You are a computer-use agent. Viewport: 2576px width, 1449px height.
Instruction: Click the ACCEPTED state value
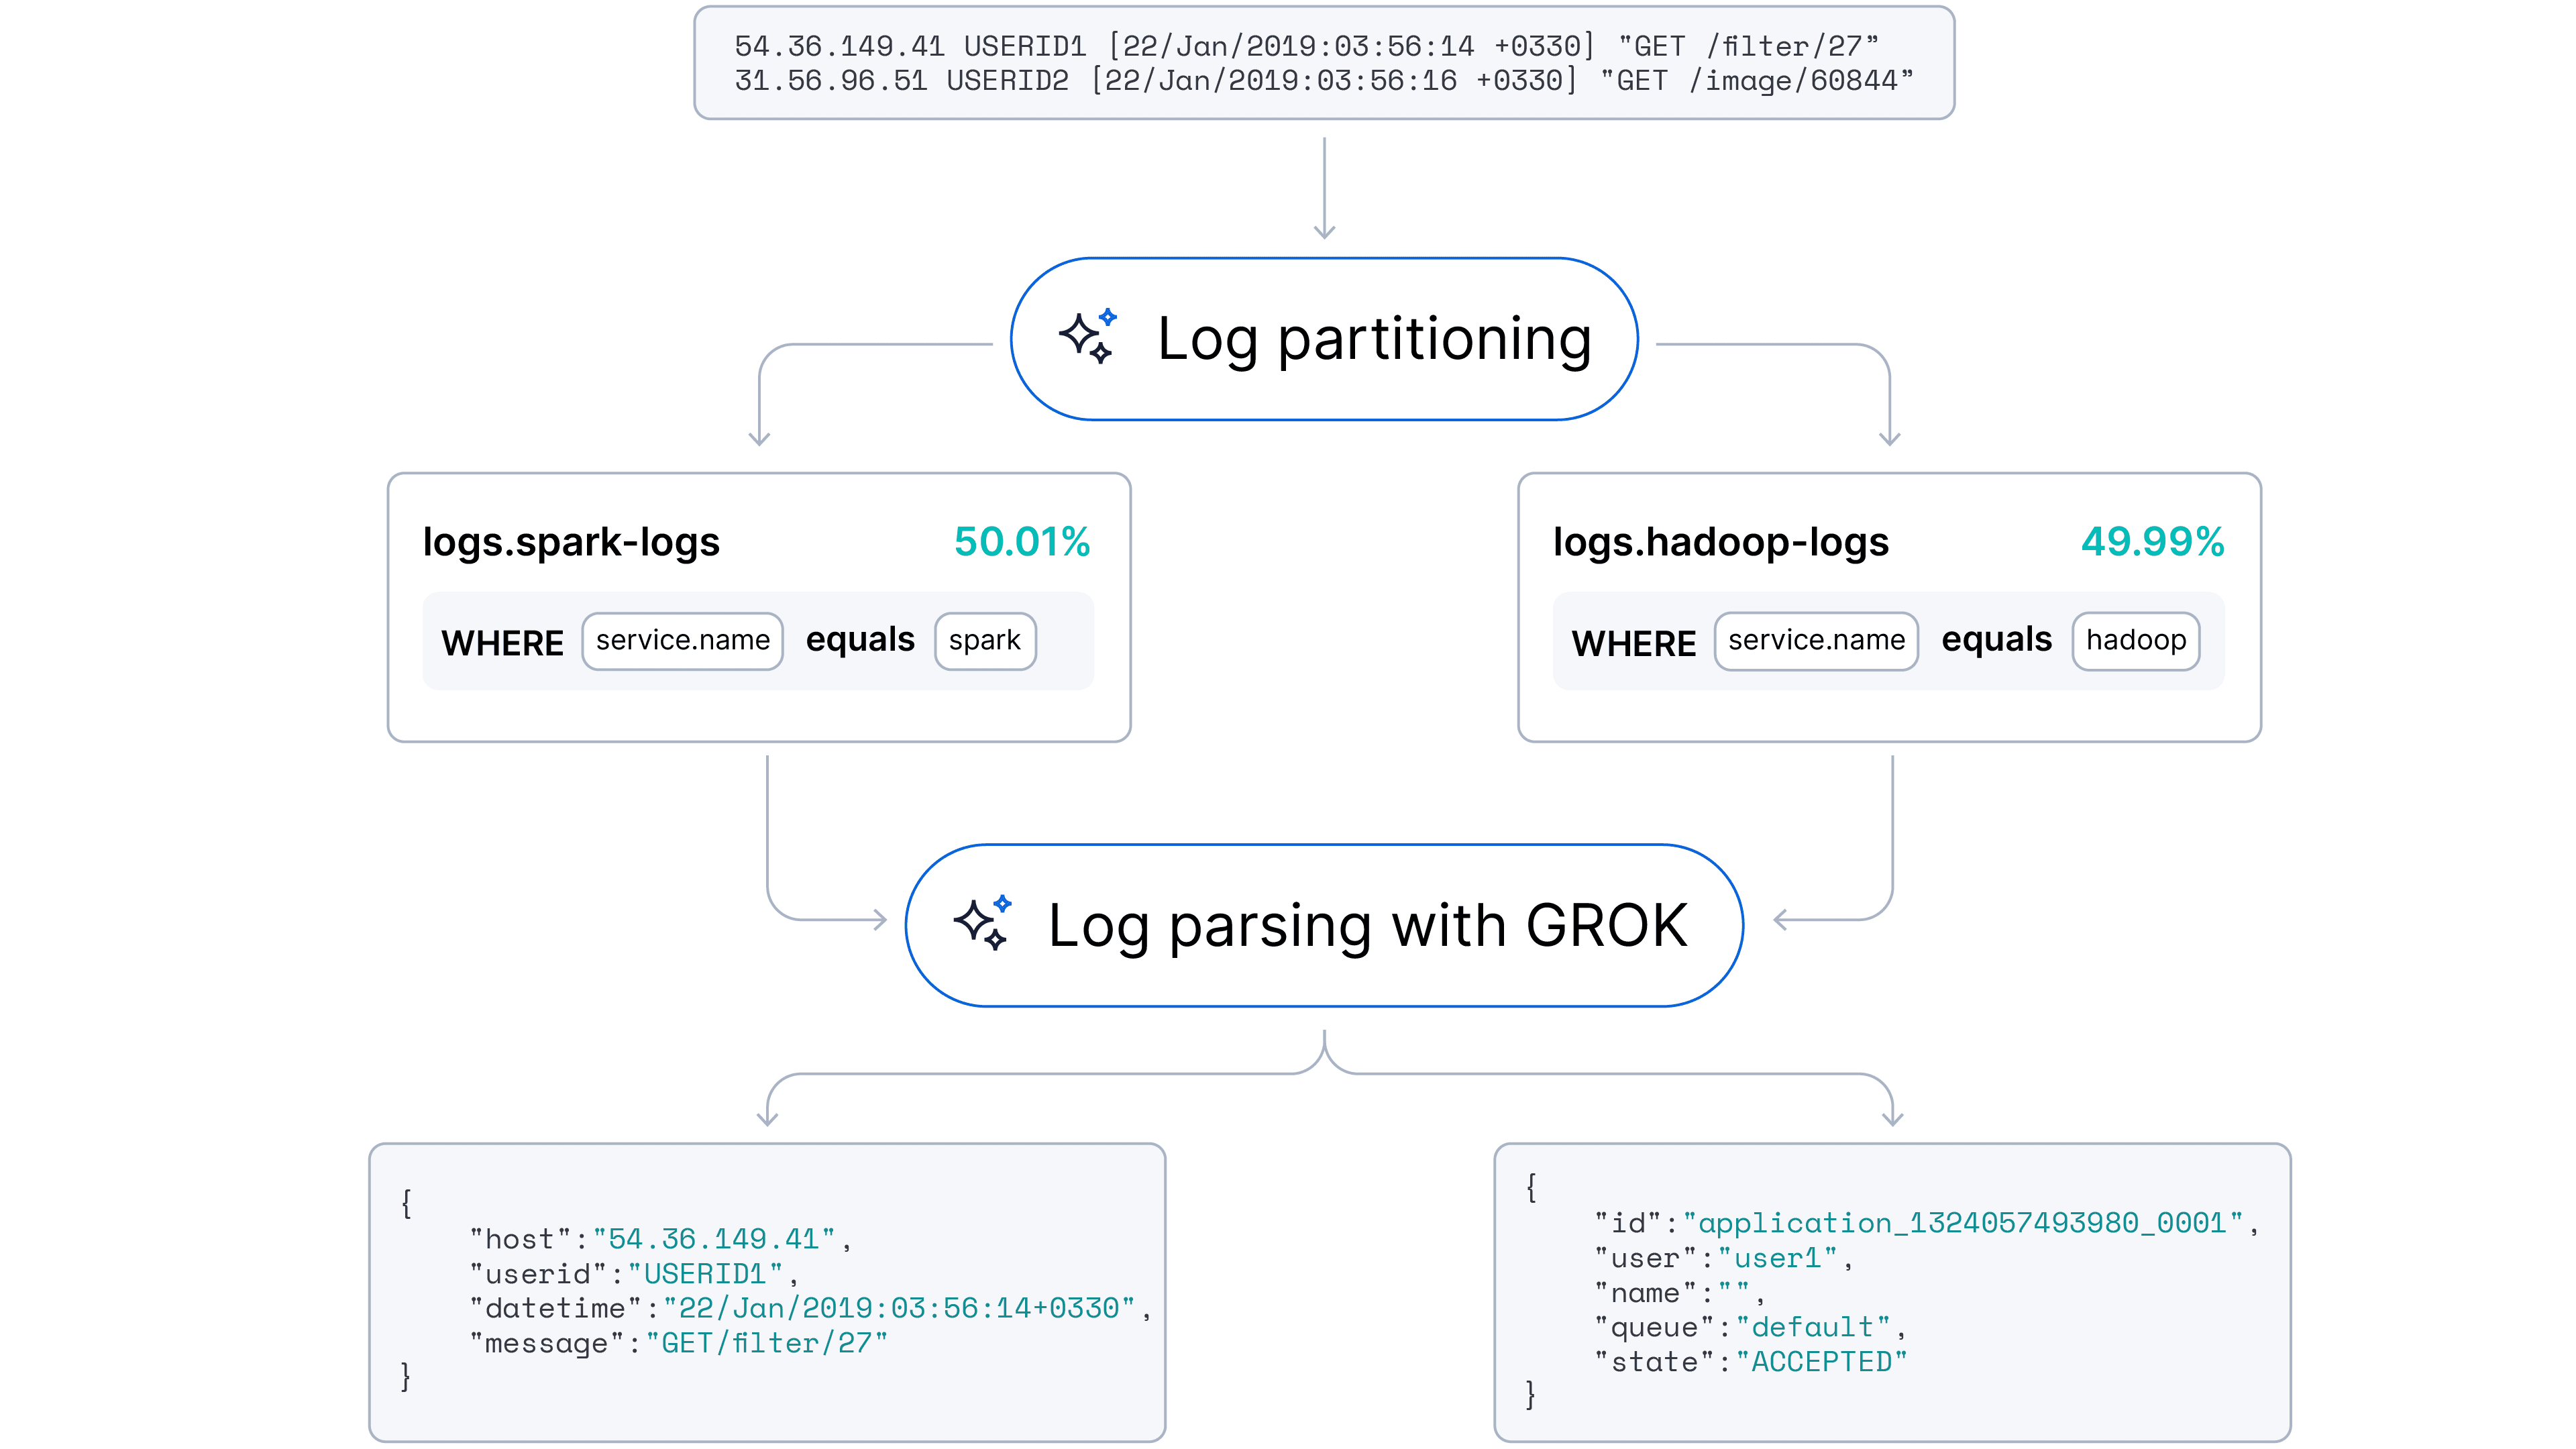[x=1821, y=1362]
